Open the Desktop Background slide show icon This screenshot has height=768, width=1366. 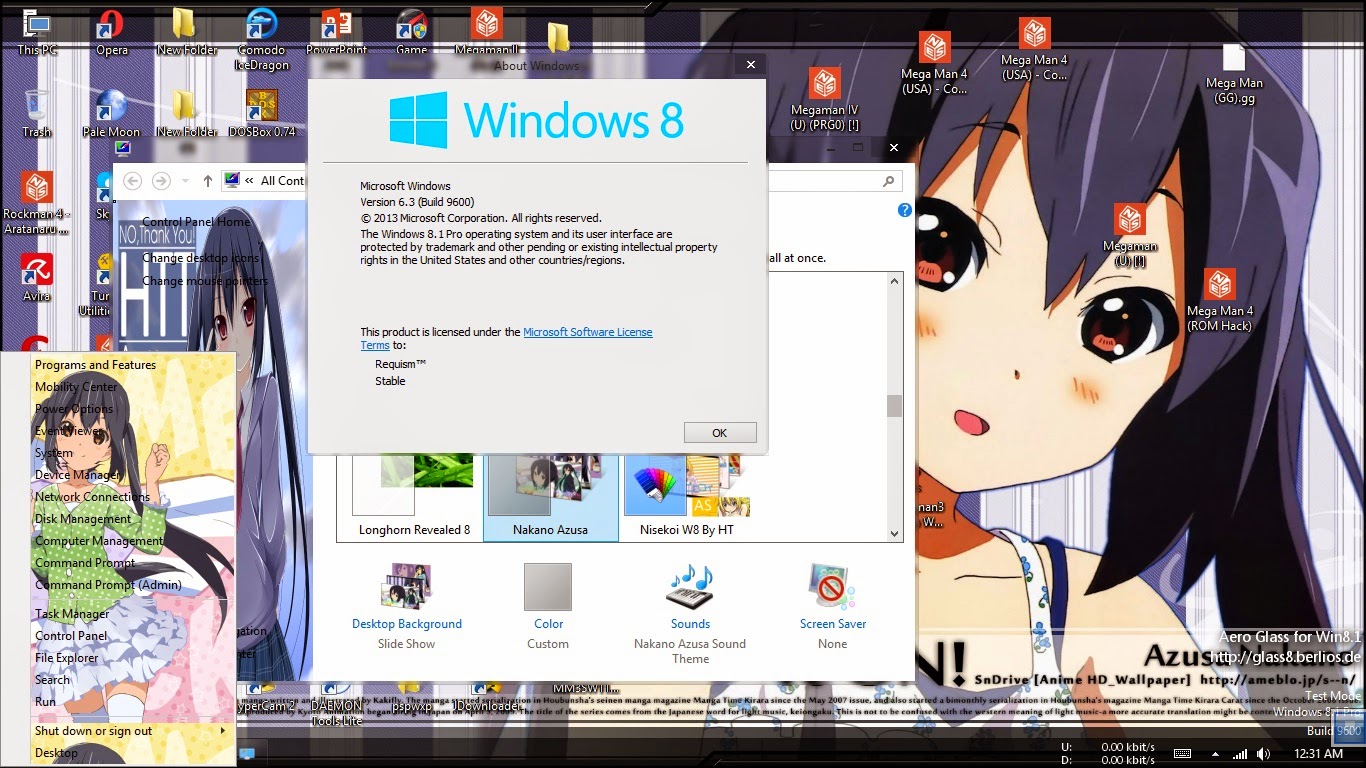click(406, 589)
